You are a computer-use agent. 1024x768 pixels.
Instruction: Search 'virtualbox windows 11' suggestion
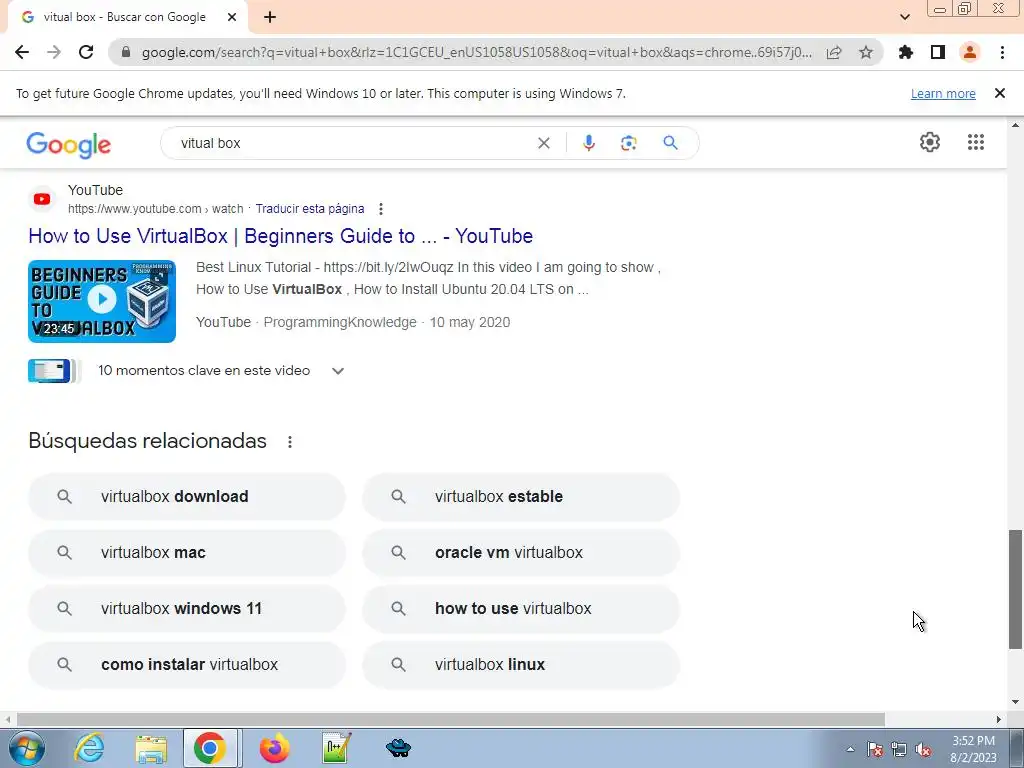[x=187, y=609]
